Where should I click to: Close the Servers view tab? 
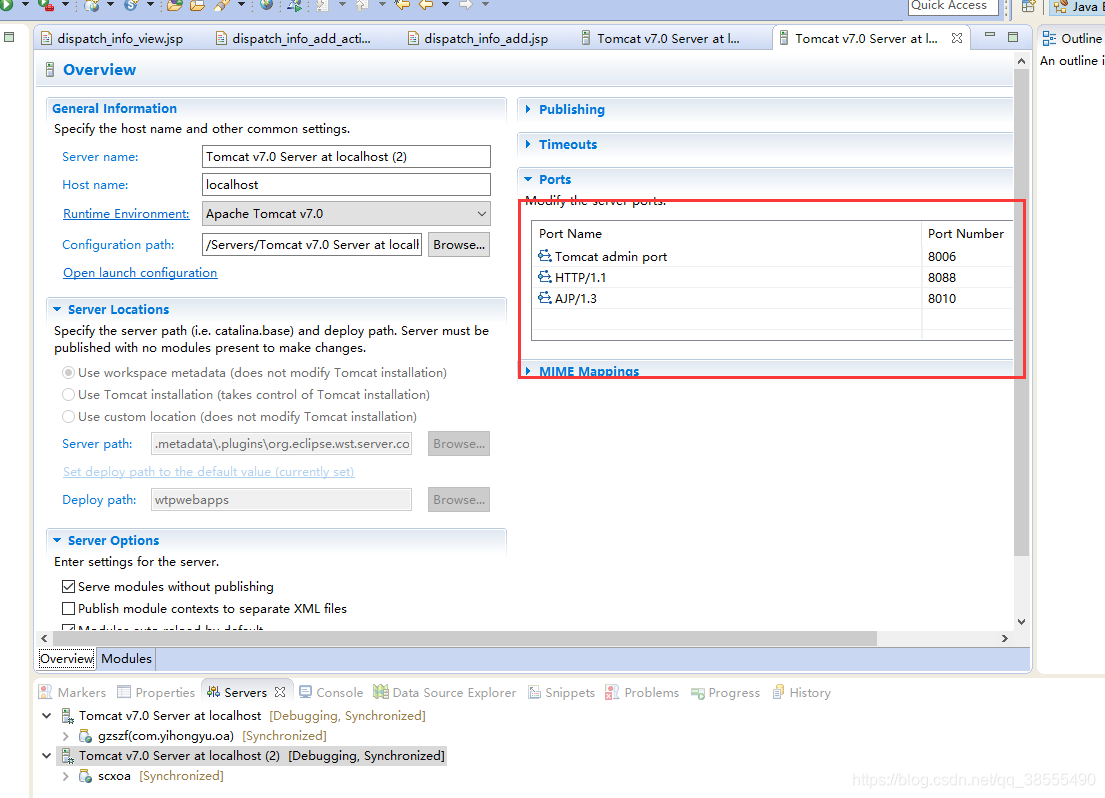click(x=280, y=692)
